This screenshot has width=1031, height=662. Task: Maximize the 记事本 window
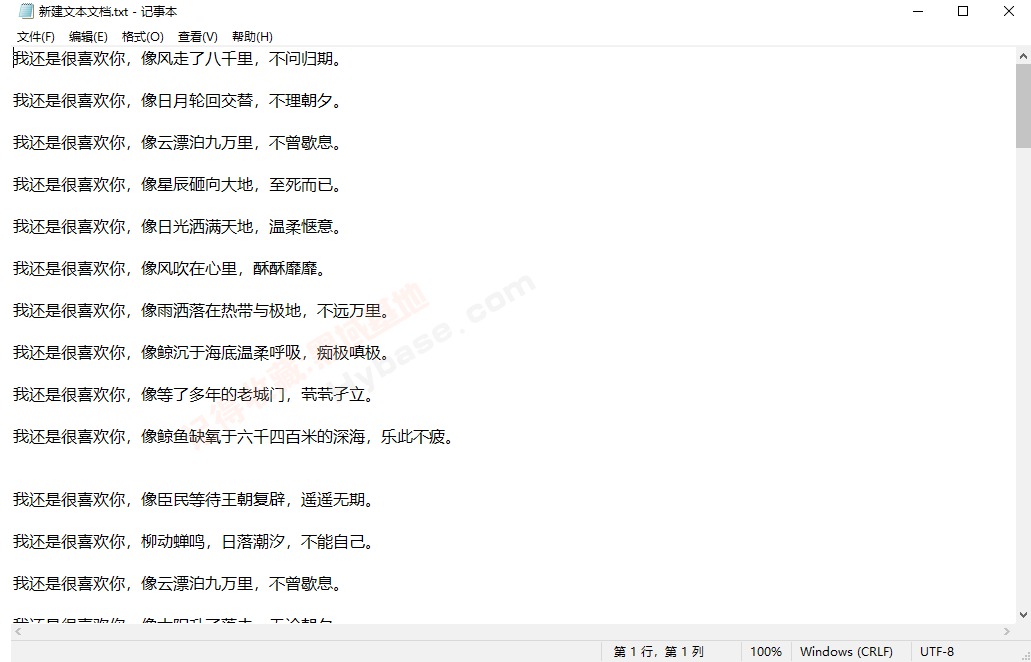[963, 12]
